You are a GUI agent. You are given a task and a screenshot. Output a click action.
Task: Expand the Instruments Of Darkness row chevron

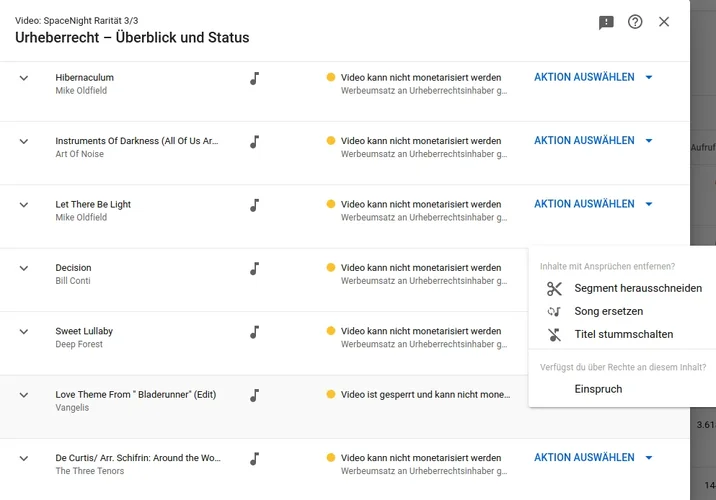(24, 141)
